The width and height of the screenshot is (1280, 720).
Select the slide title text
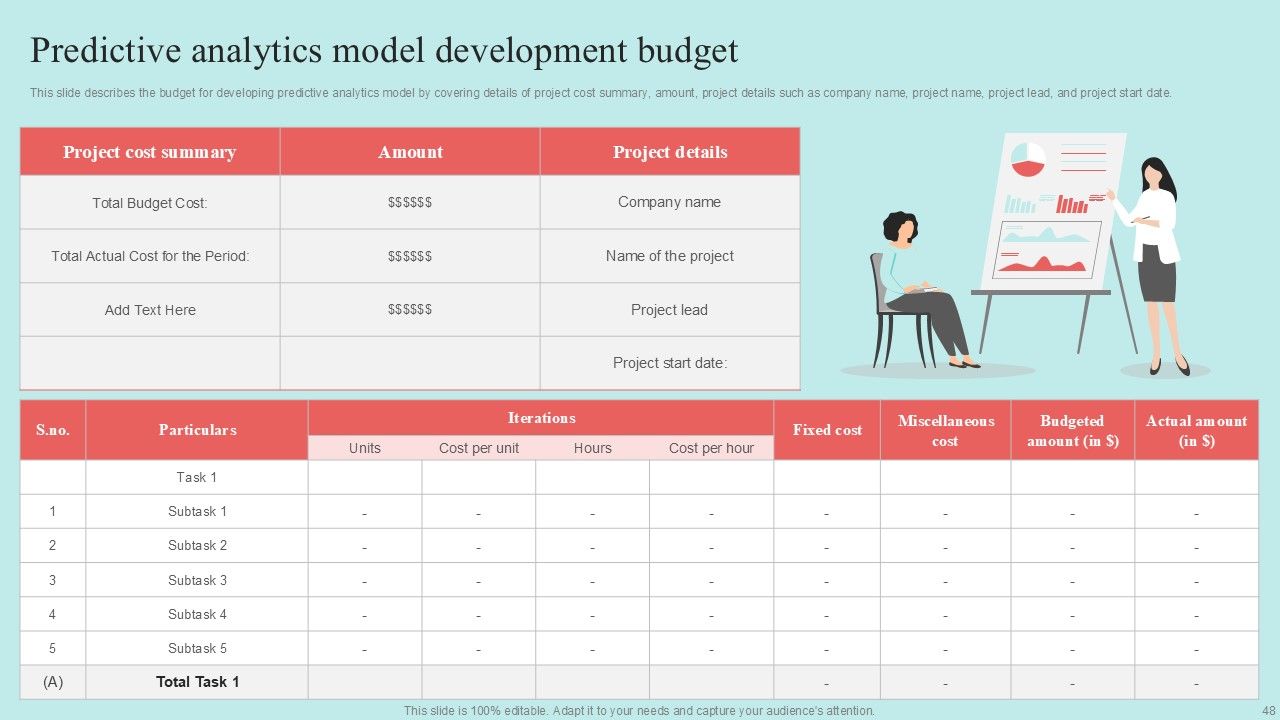click(x=384, y=50)
